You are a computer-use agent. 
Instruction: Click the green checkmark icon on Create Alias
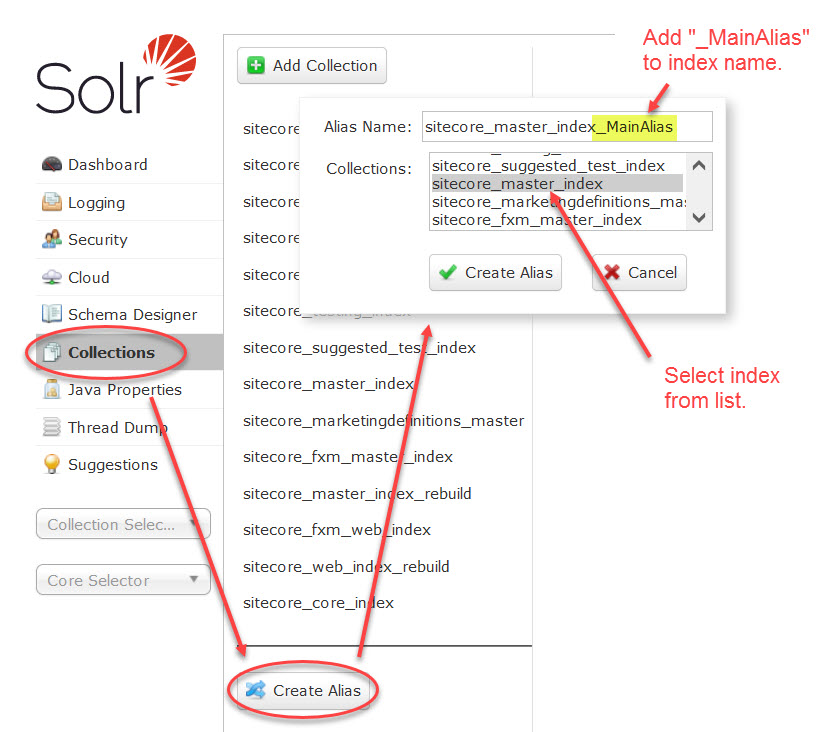tap(447, 273)
